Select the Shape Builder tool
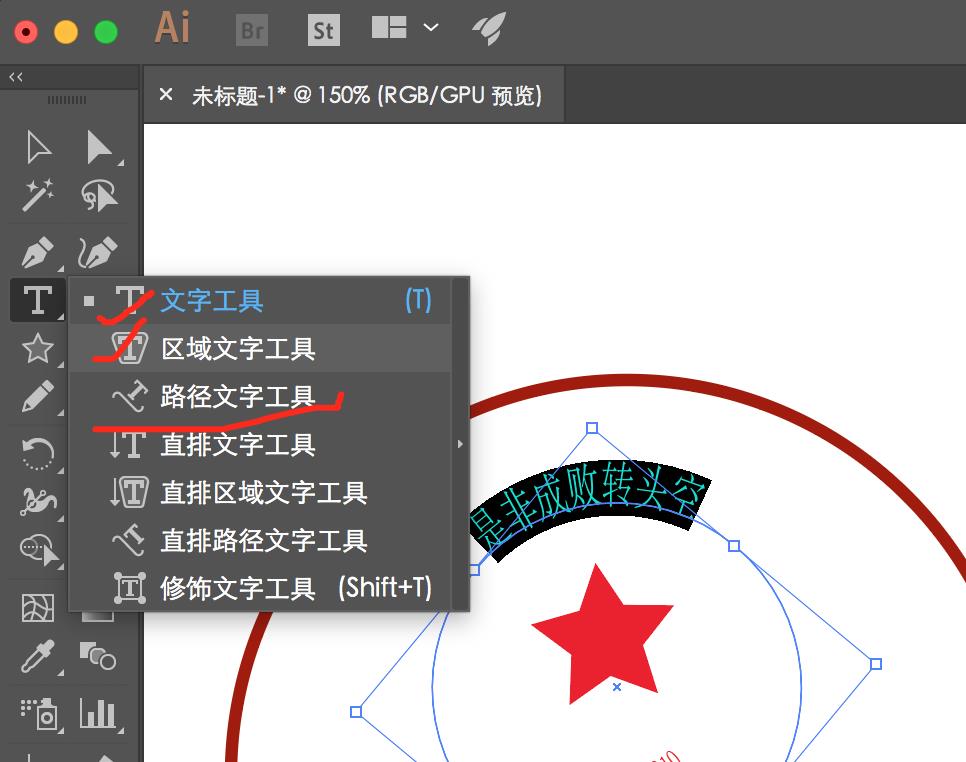 pos(39,549)
